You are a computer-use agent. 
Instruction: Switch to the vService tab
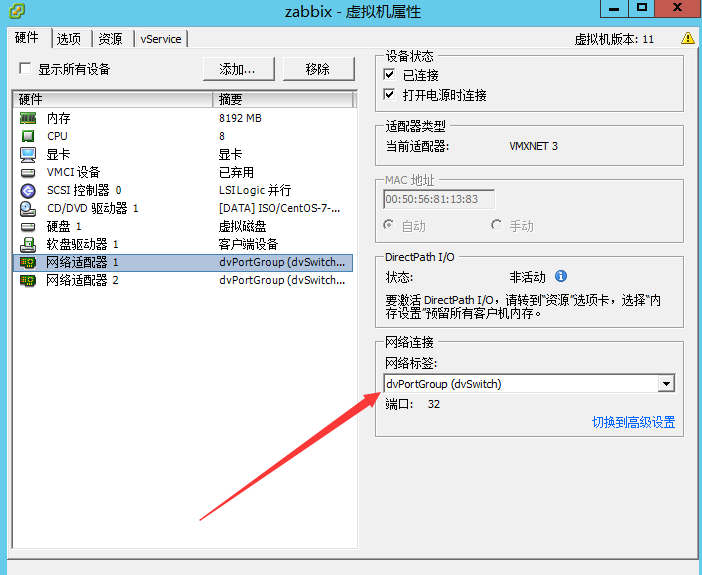pyautogui.click(x=161, y=39)
